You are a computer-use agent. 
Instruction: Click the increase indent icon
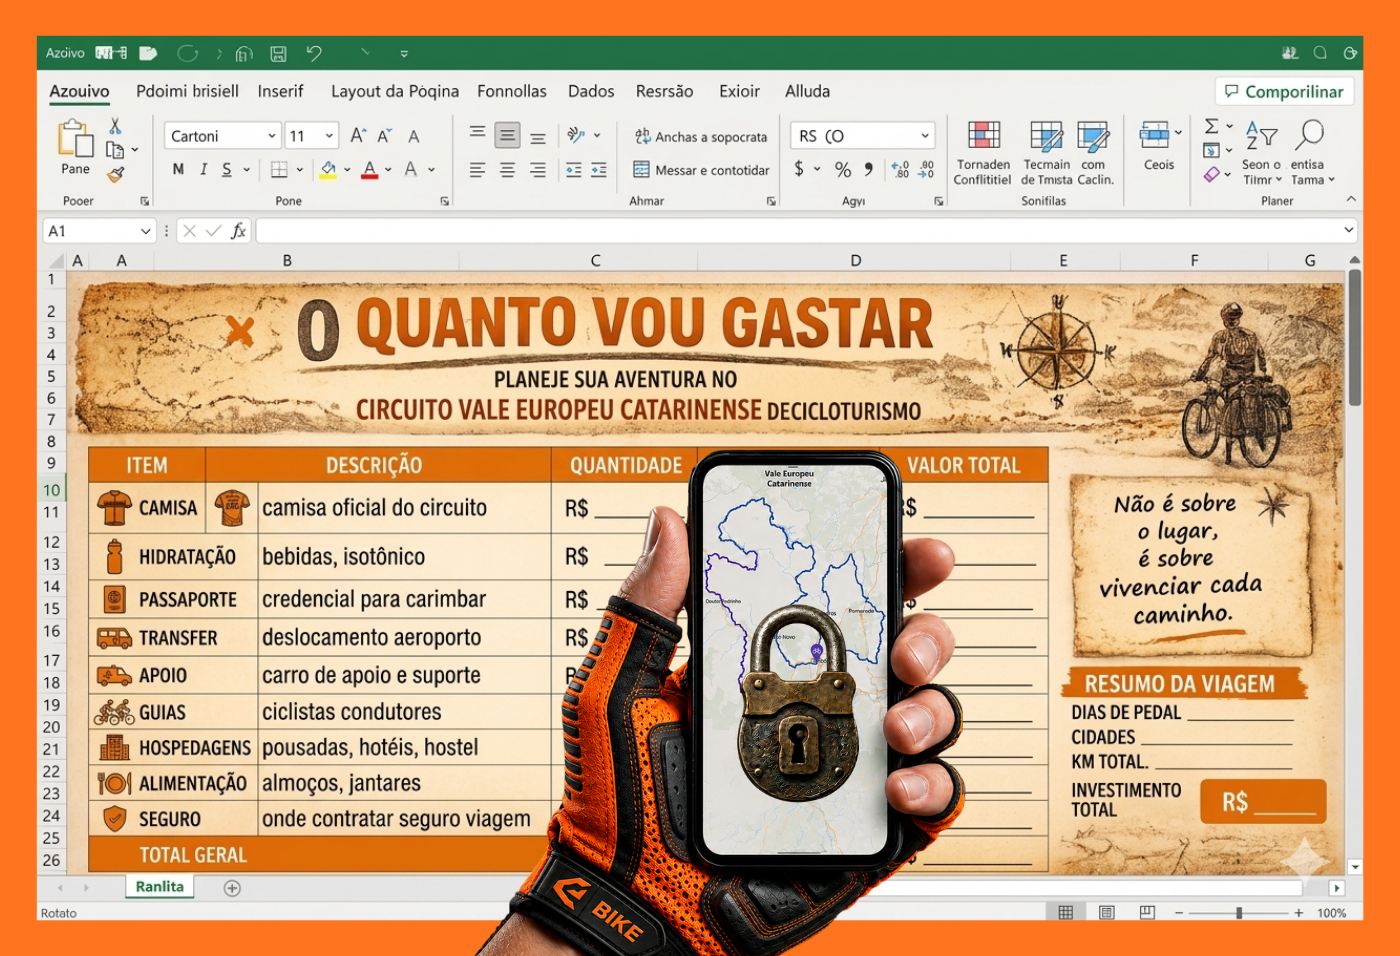(599, 170)
